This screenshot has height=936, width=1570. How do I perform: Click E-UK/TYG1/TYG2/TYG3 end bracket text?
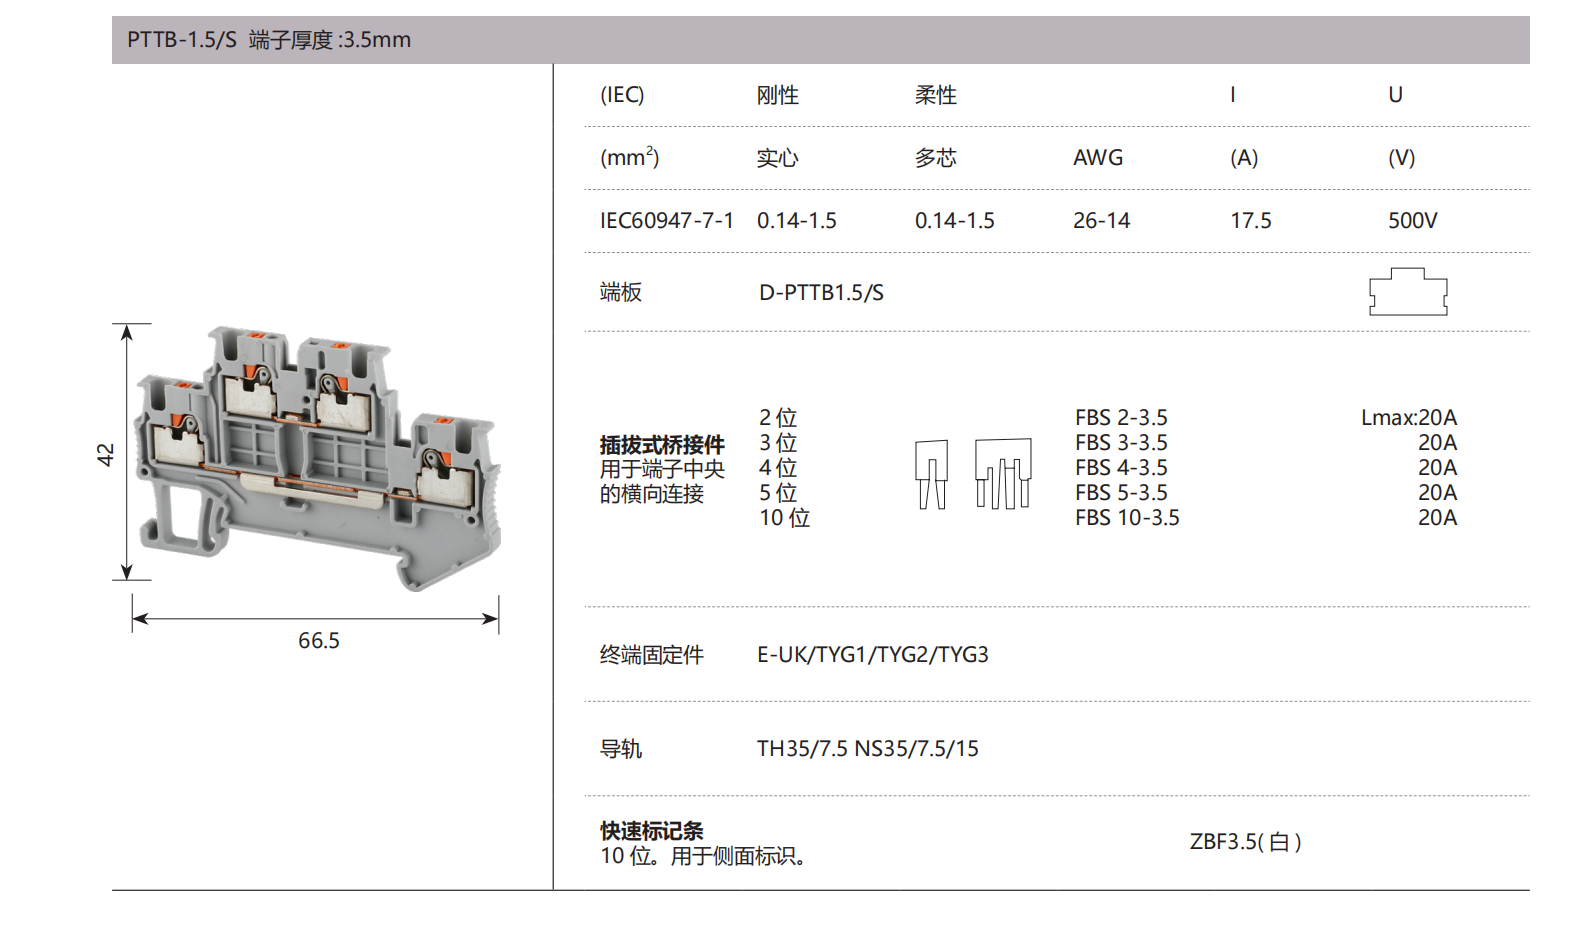872,655
